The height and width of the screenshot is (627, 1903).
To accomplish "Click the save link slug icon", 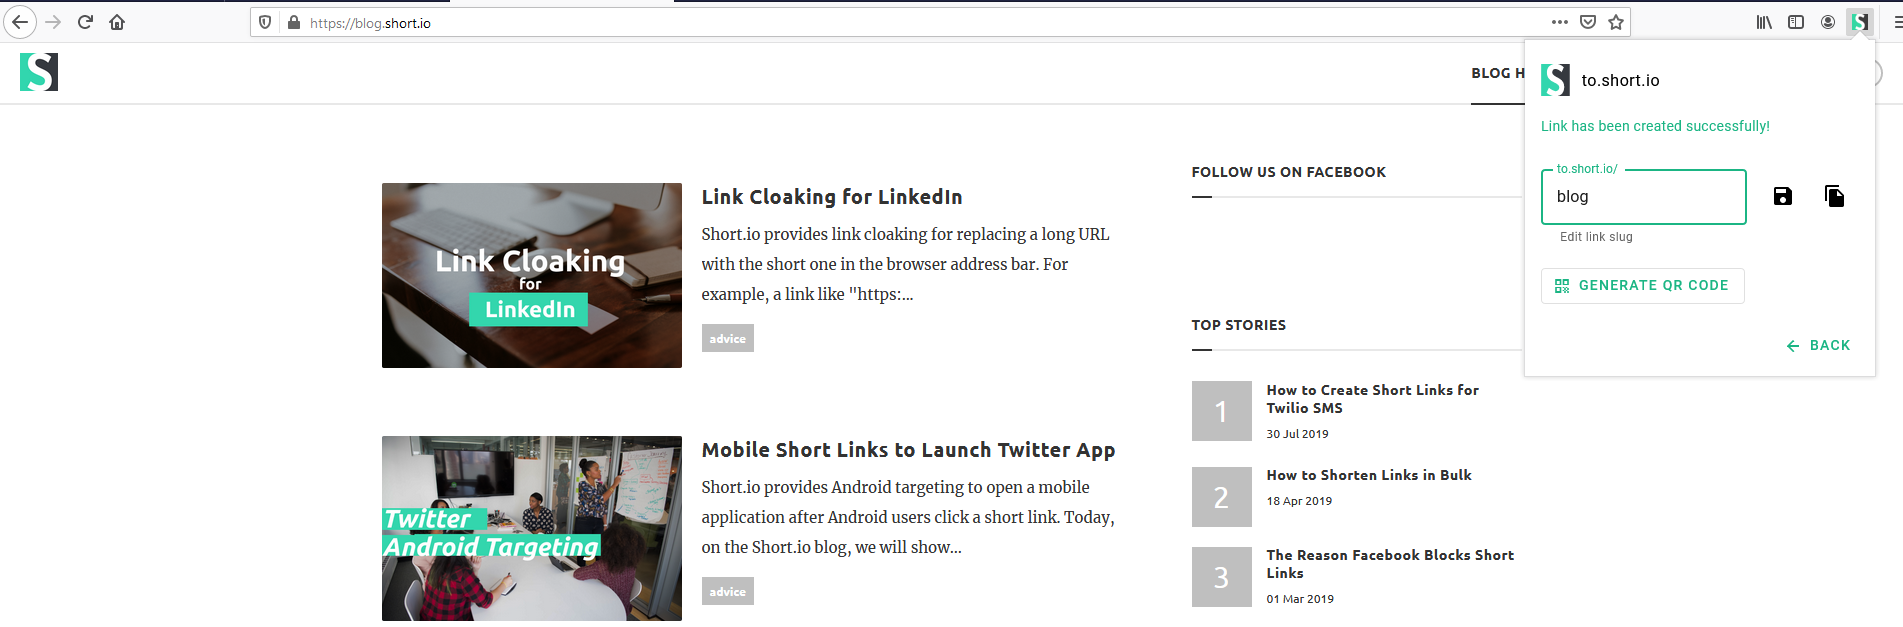I will click(1782, 196).
